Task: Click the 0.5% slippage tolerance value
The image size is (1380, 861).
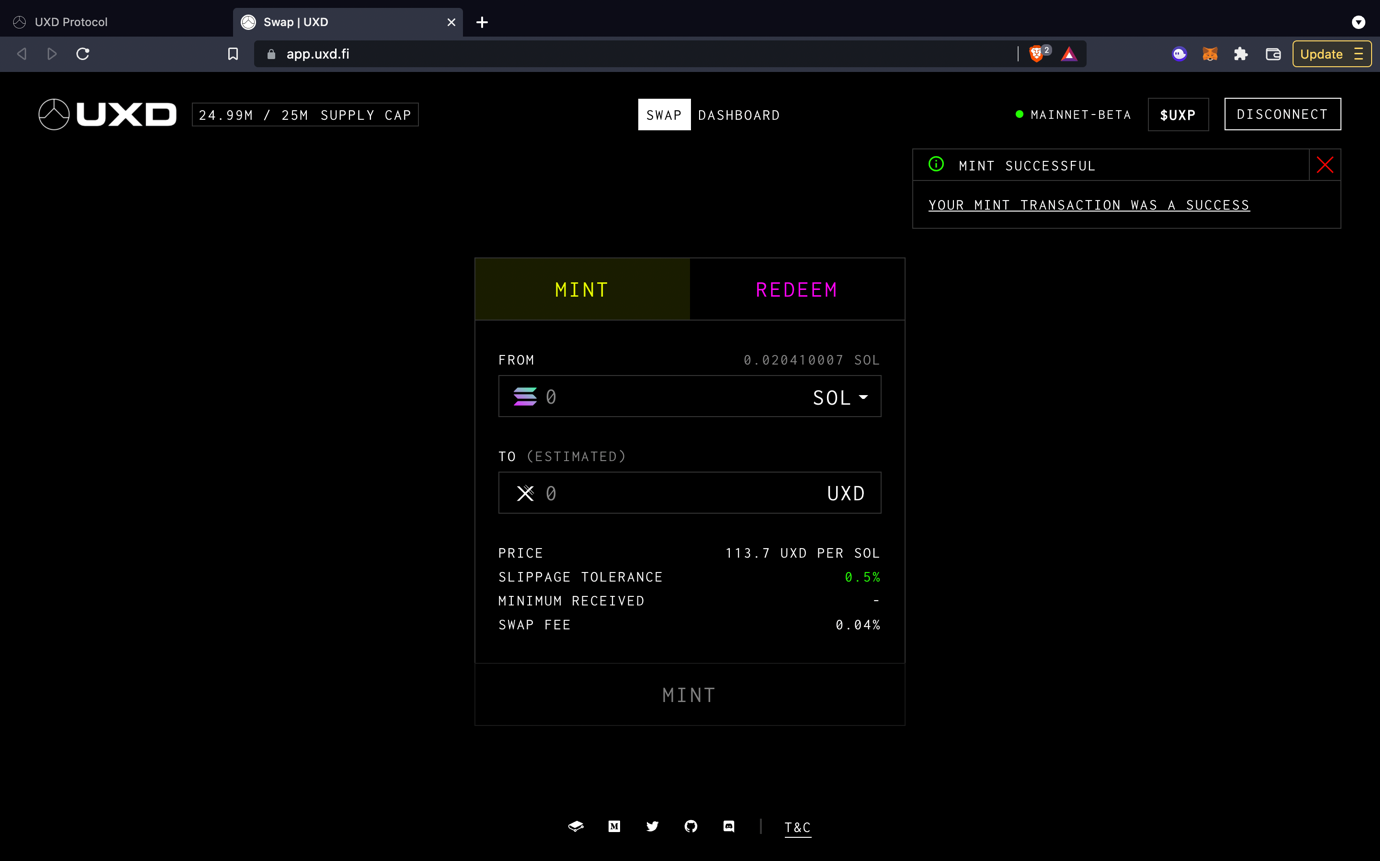Action: point(862,577)
